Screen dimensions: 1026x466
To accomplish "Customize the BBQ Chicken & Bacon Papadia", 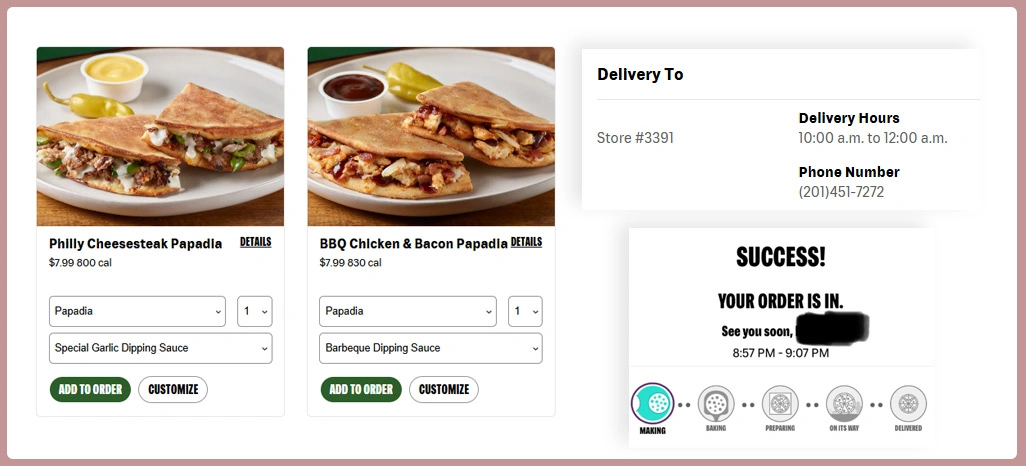I will pyautogui.click(x=444, y=389).
